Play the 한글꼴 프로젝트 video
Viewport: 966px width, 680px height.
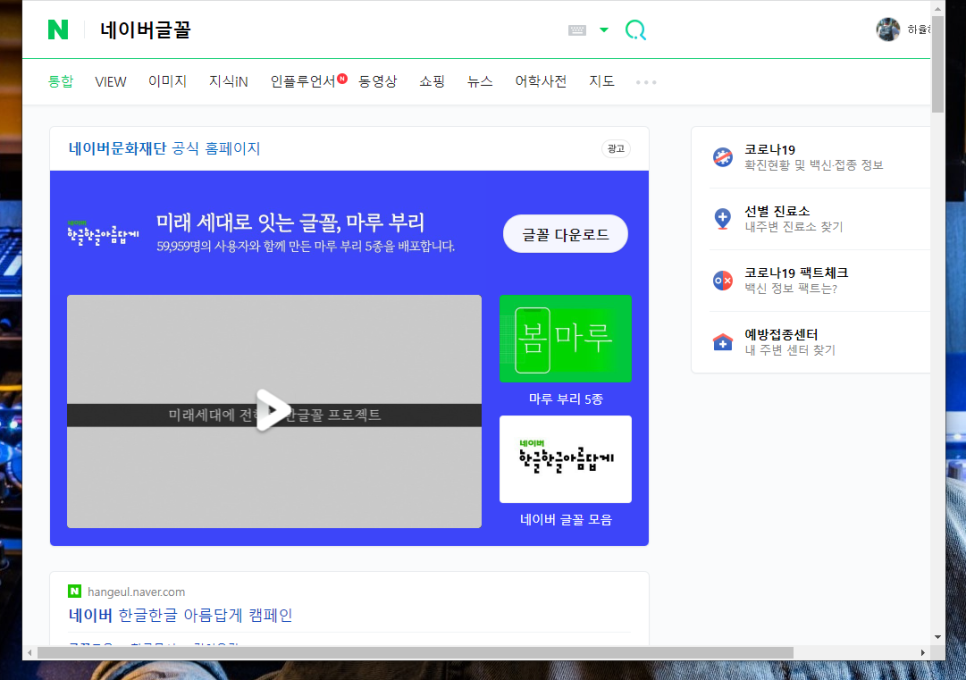[272, 410]
